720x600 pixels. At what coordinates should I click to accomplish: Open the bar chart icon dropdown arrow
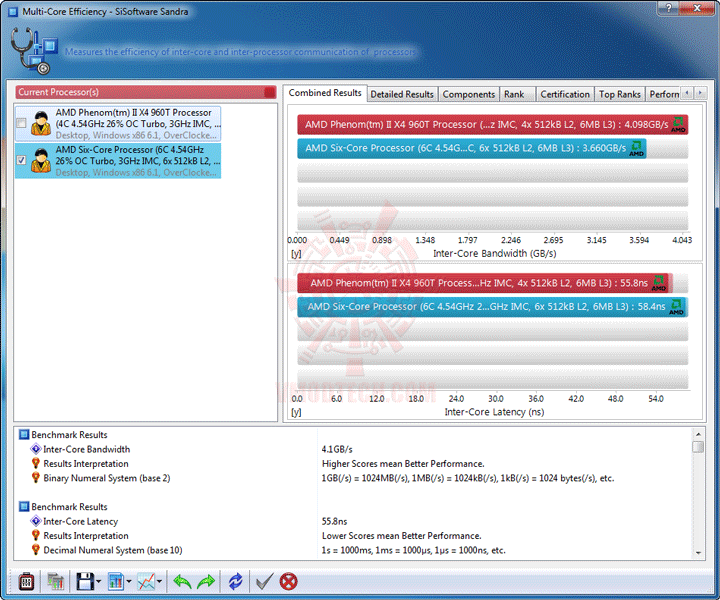(129, 582)
